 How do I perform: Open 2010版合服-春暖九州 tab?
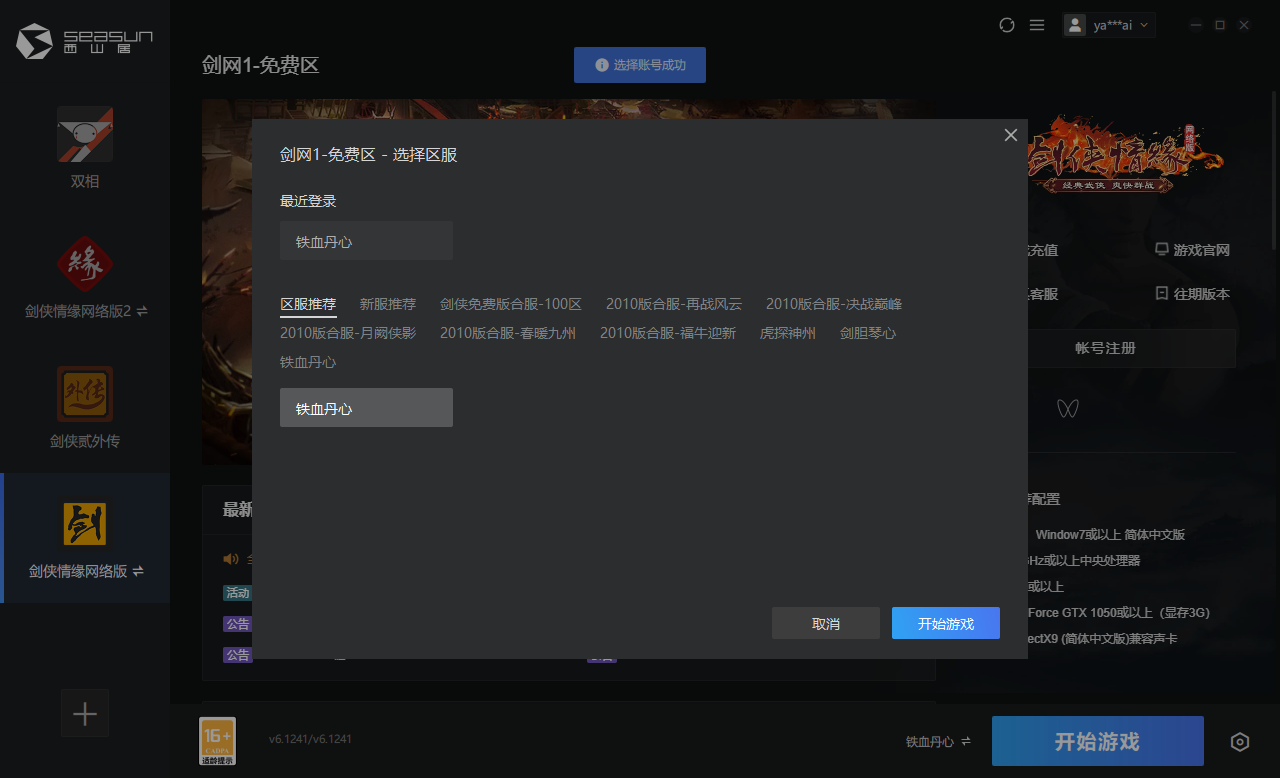(508, 333)
